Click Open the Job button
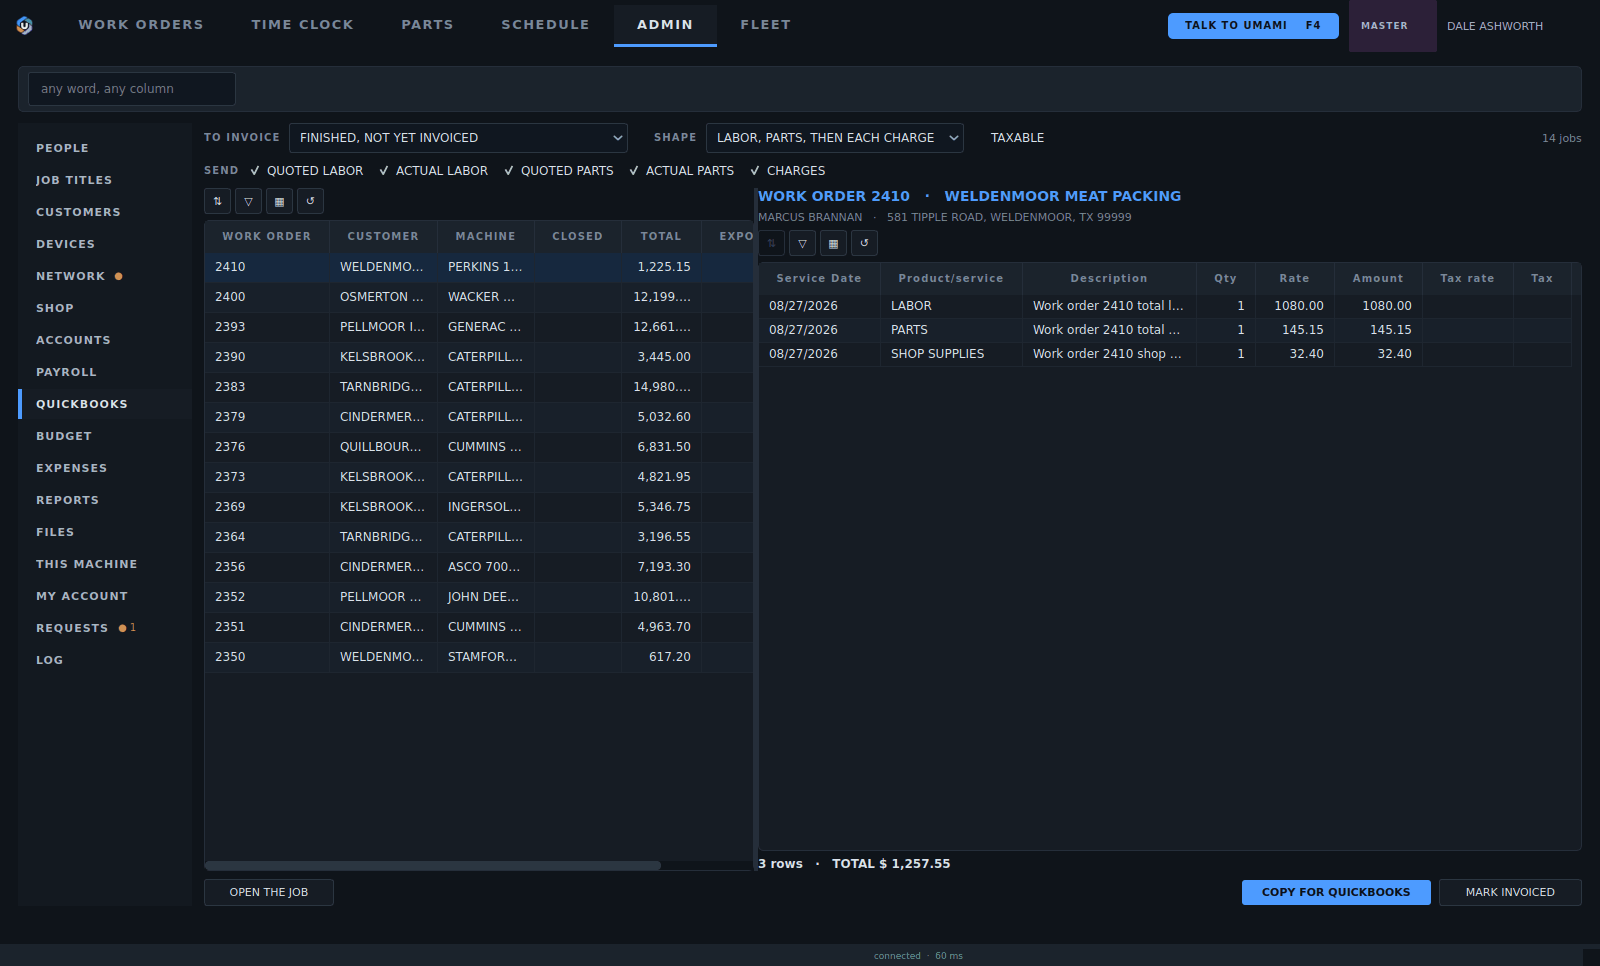The height and width of the screenshot is (966, 1600). point(269,892)
